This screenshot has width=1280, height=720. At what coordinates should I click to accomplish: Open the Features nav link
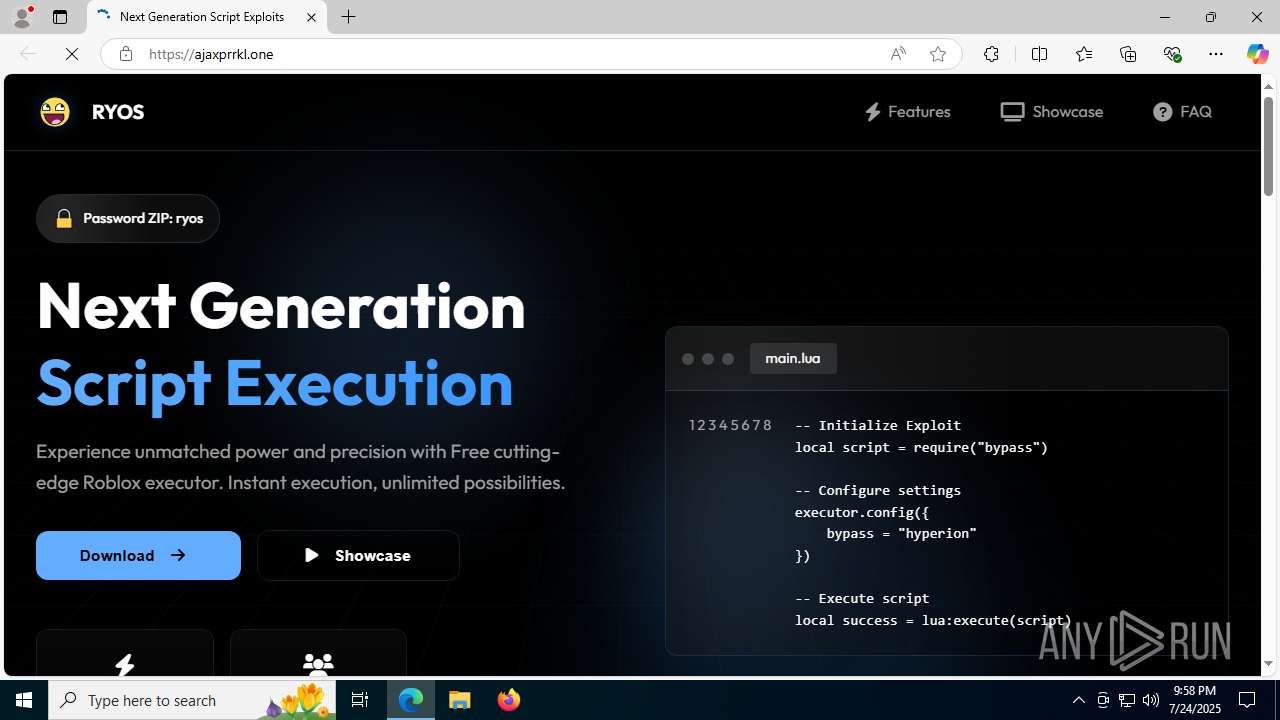tap(907, 111)
